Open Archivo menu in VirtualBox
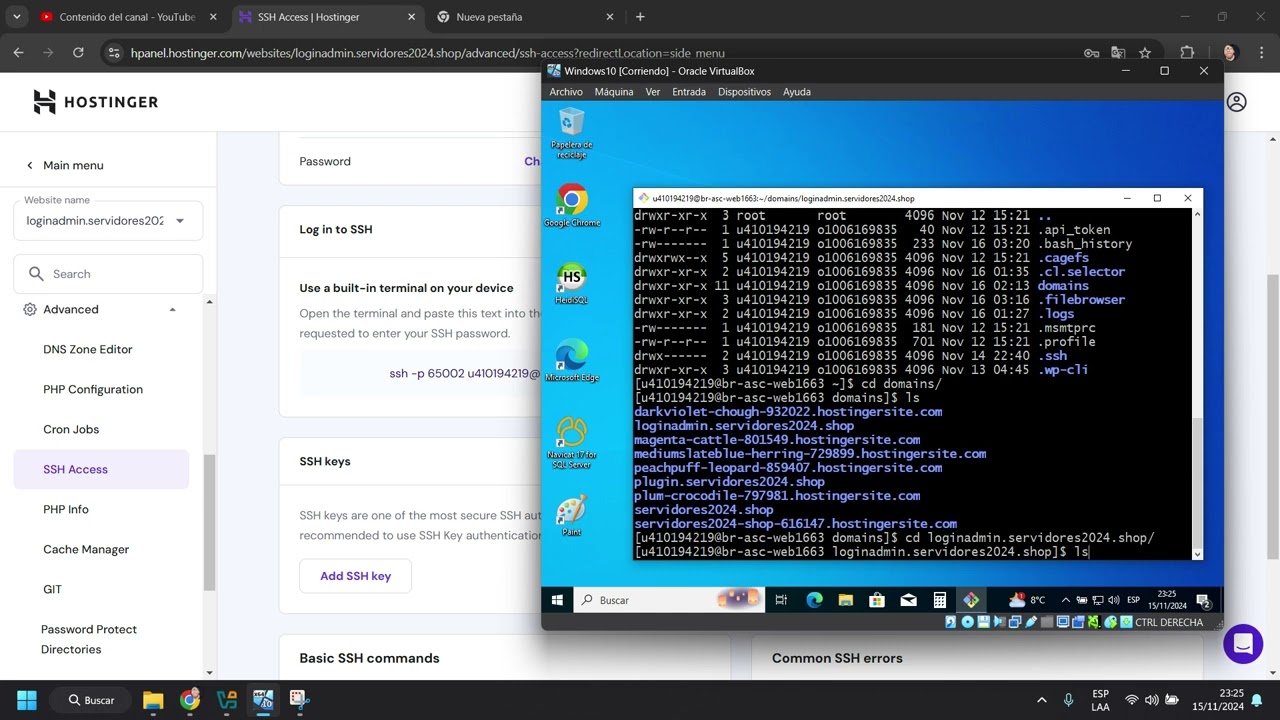This screenshot has height=720, width=1280. click(x=566, y=91)
